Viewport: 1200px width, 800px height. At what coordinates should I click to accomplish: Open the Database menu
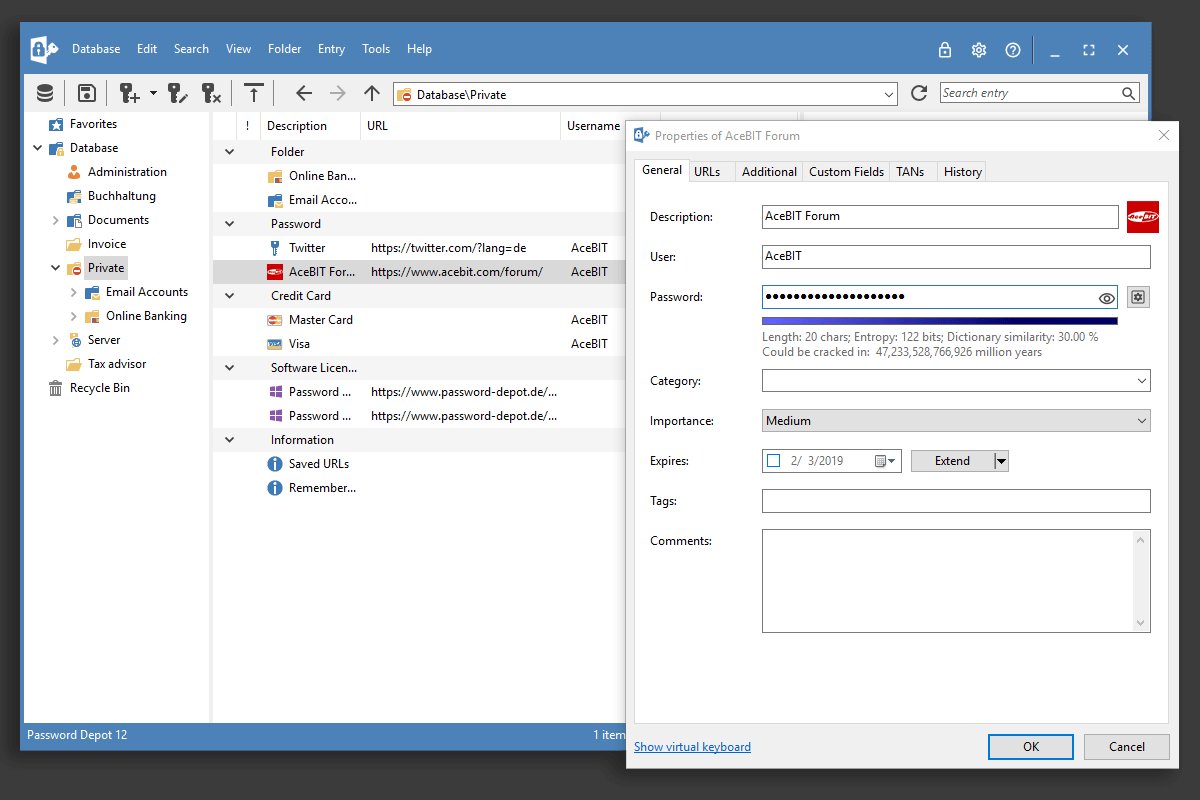pyautogui.click(x=96, y=49)
